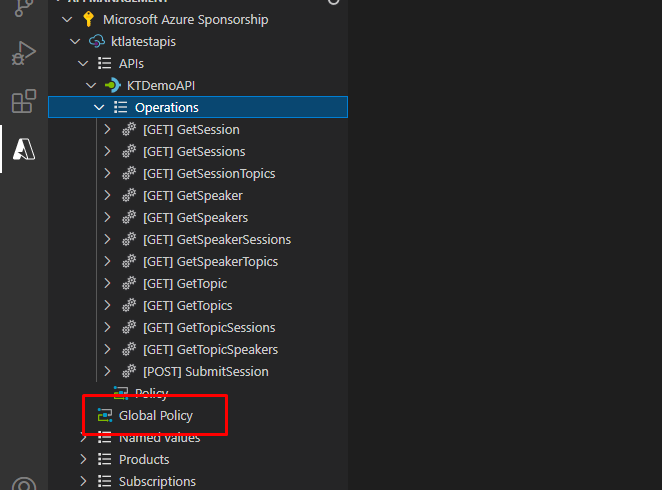Click the cloud icon next to ktlatestapis
Image resolution: width=662 pixels, height=490 pixels.
click(x=97, y=42)
